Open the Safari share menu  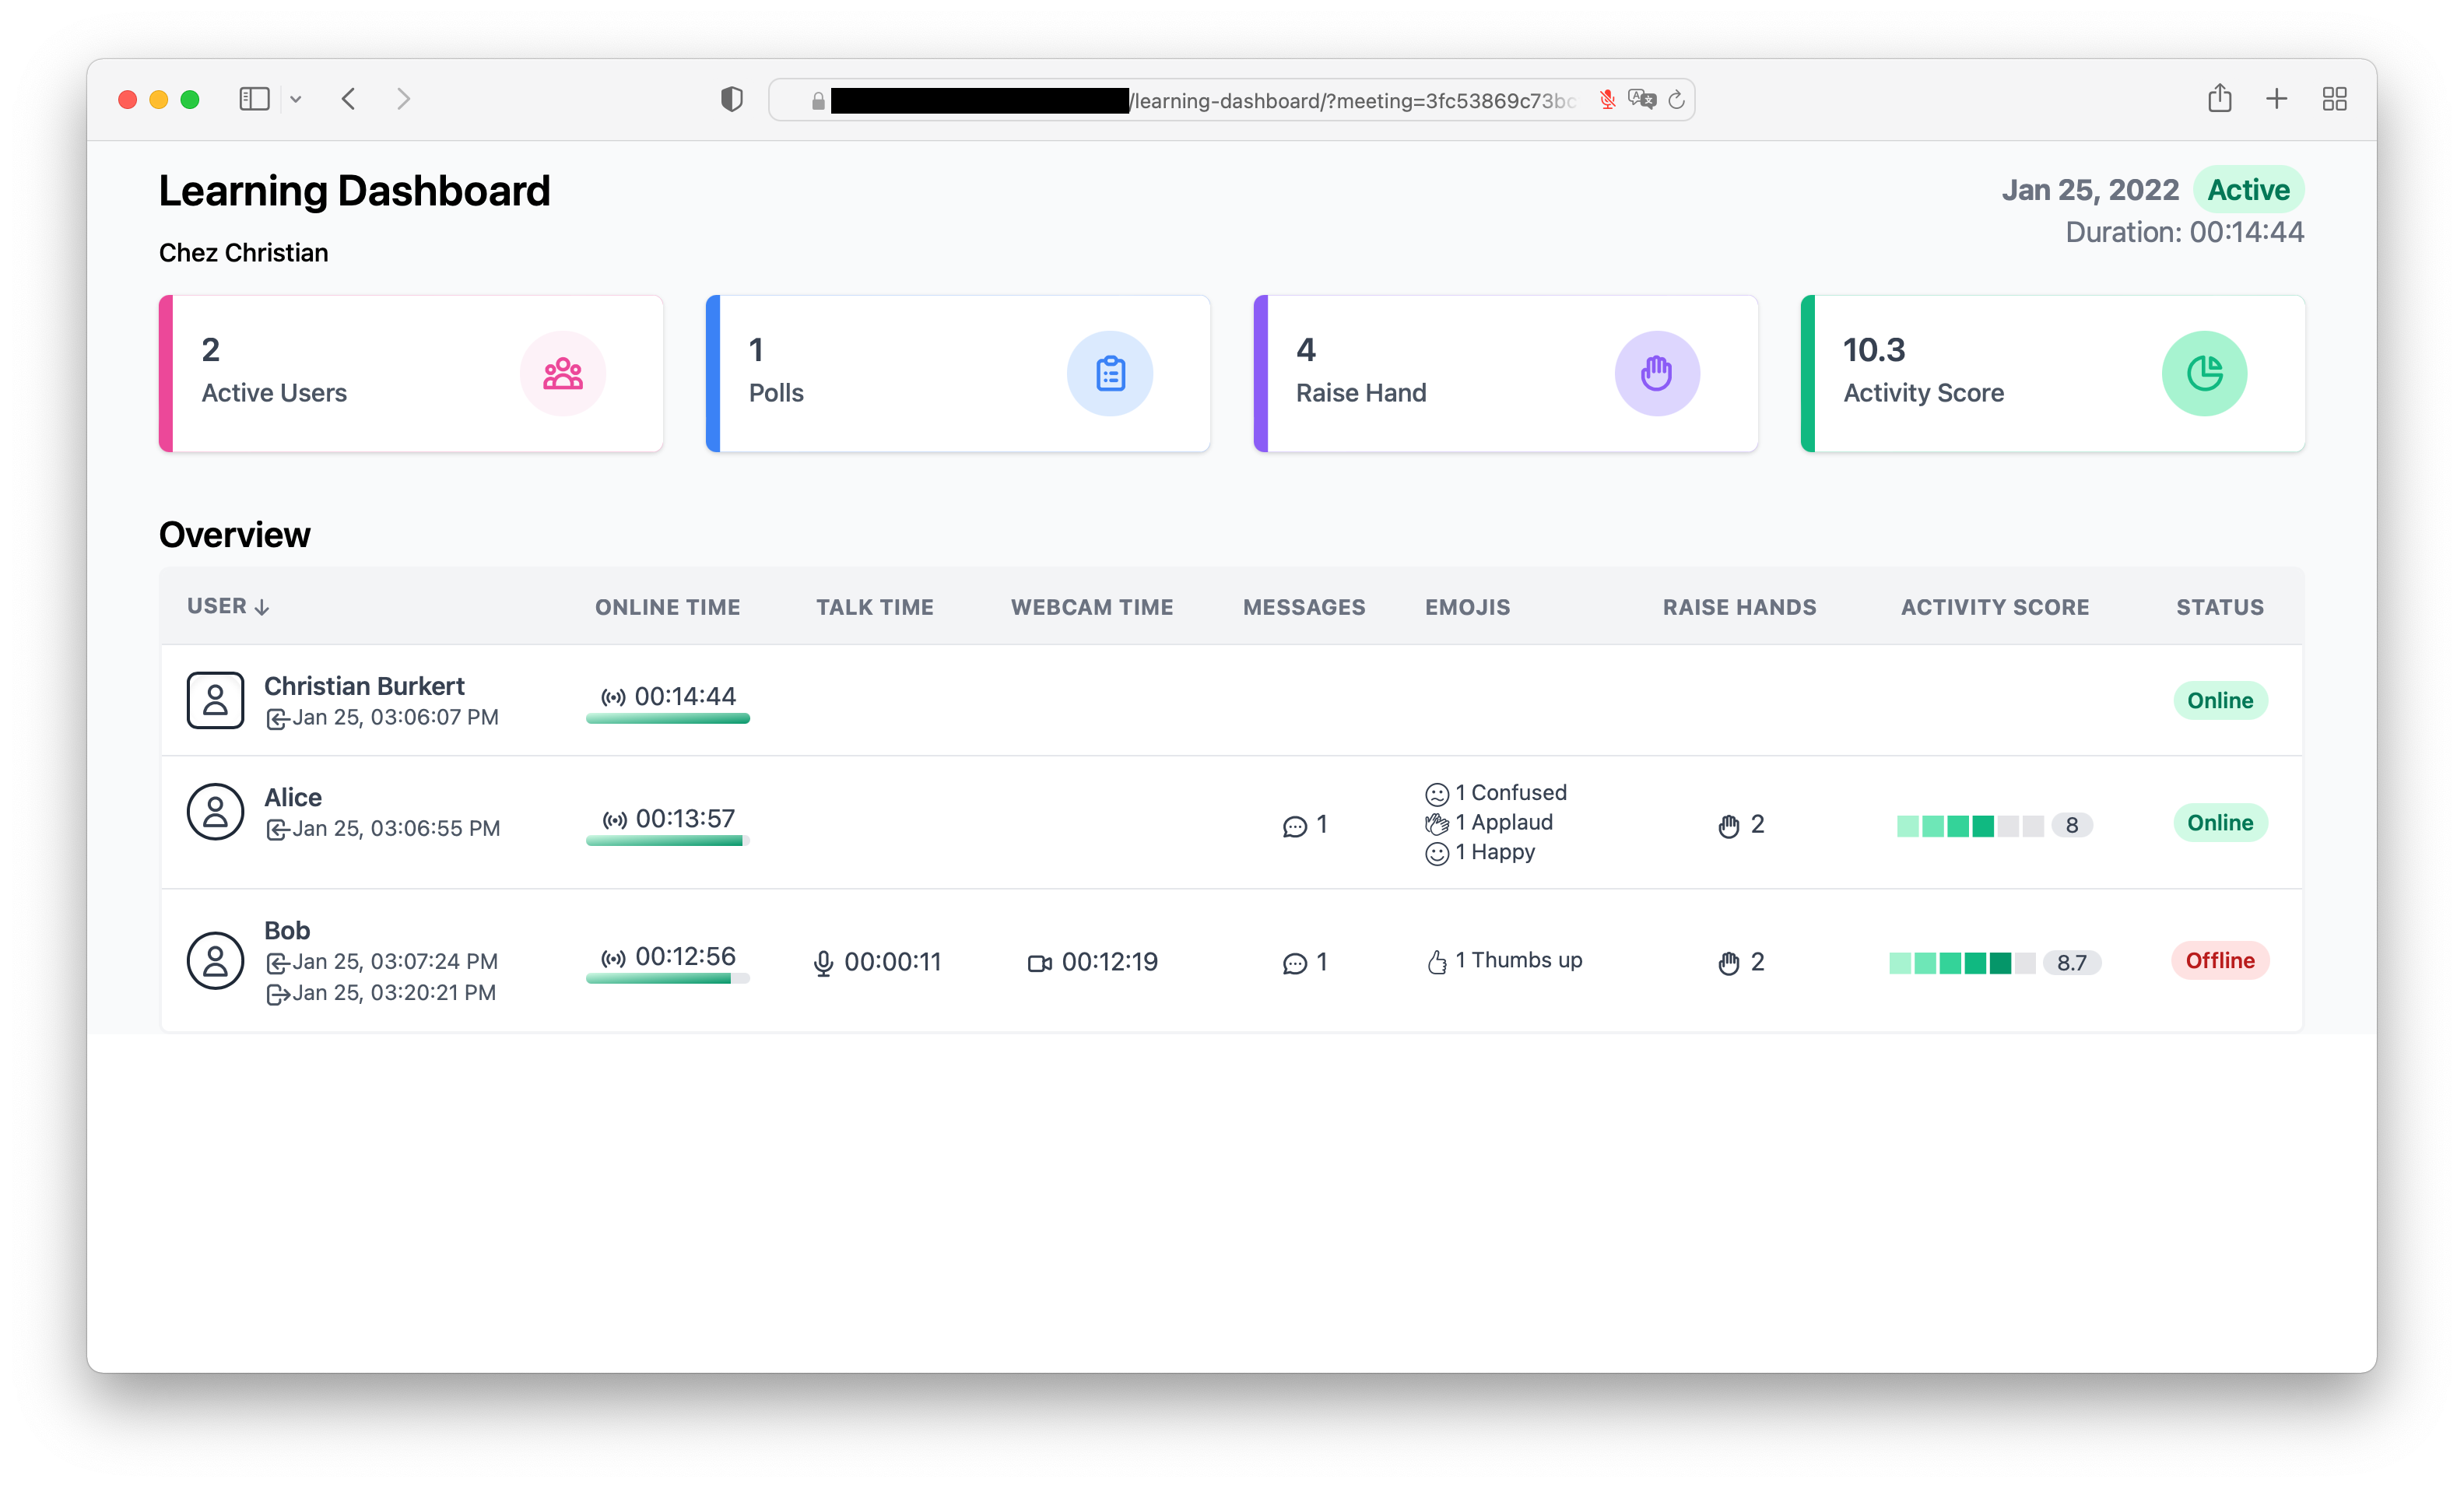2220,98
